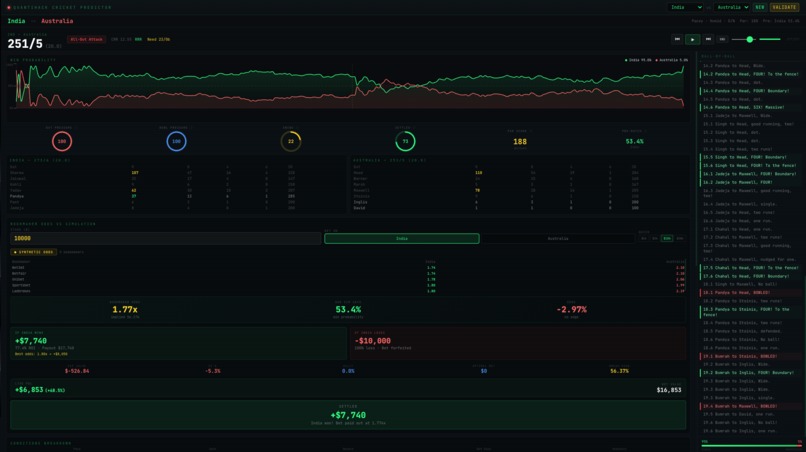The image size is (806, 452).
Task: Click the win probability chart
Action: (352, 85)
